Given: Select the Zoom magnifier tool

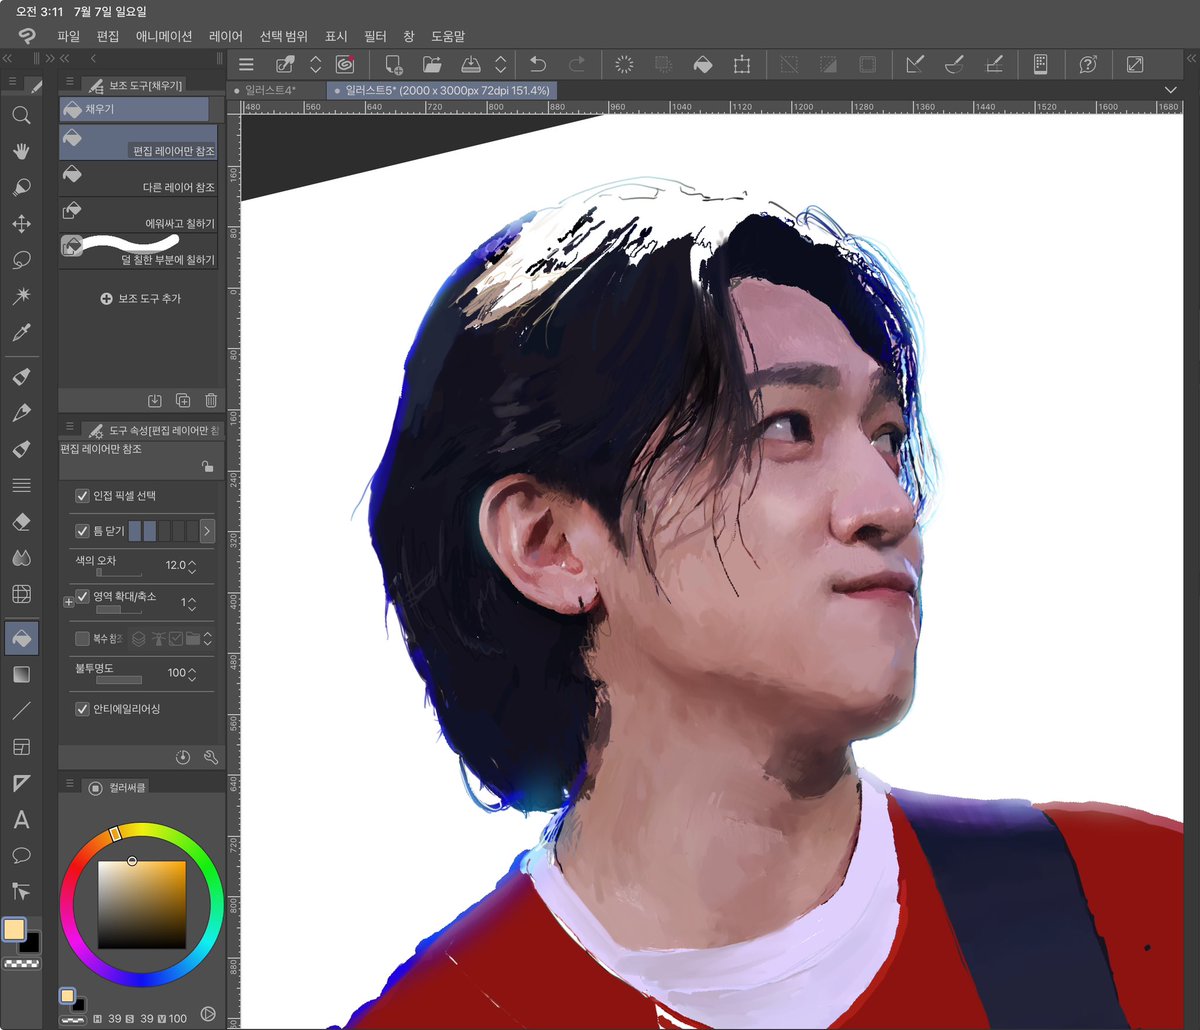Looking at the screenshot, I should 21,115.
